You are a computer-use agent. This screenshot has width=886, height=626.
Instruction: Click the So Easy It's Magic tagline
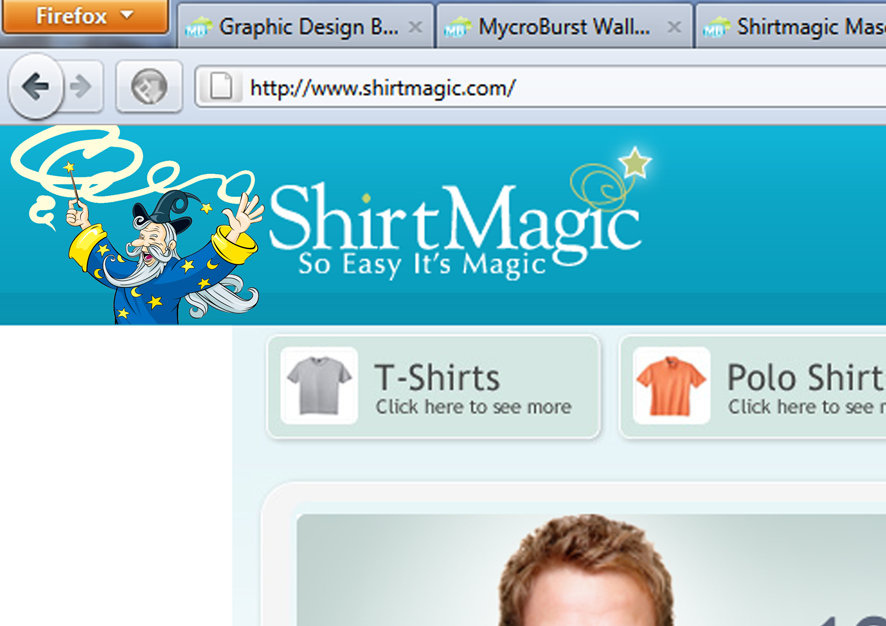(422, 264)
